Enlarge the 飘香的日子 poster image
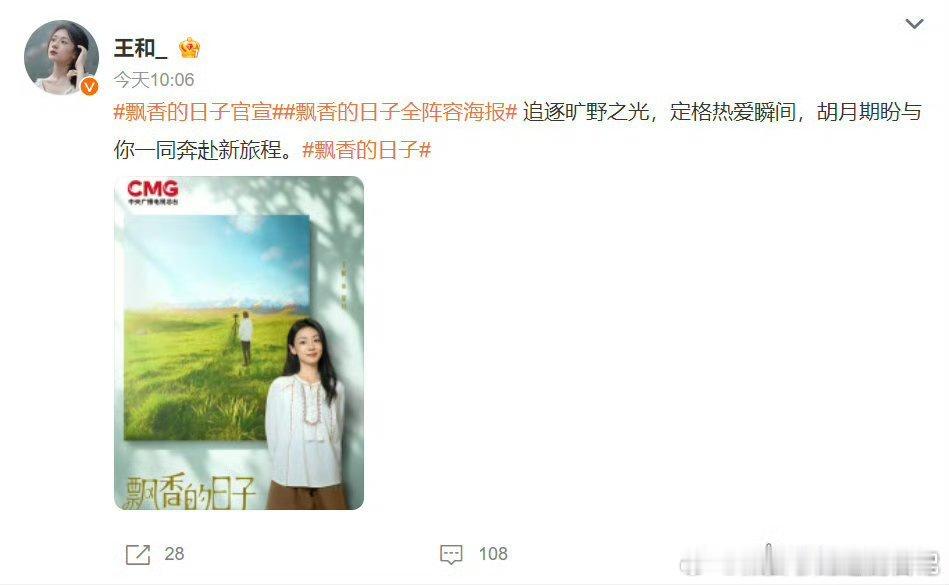 239,343
